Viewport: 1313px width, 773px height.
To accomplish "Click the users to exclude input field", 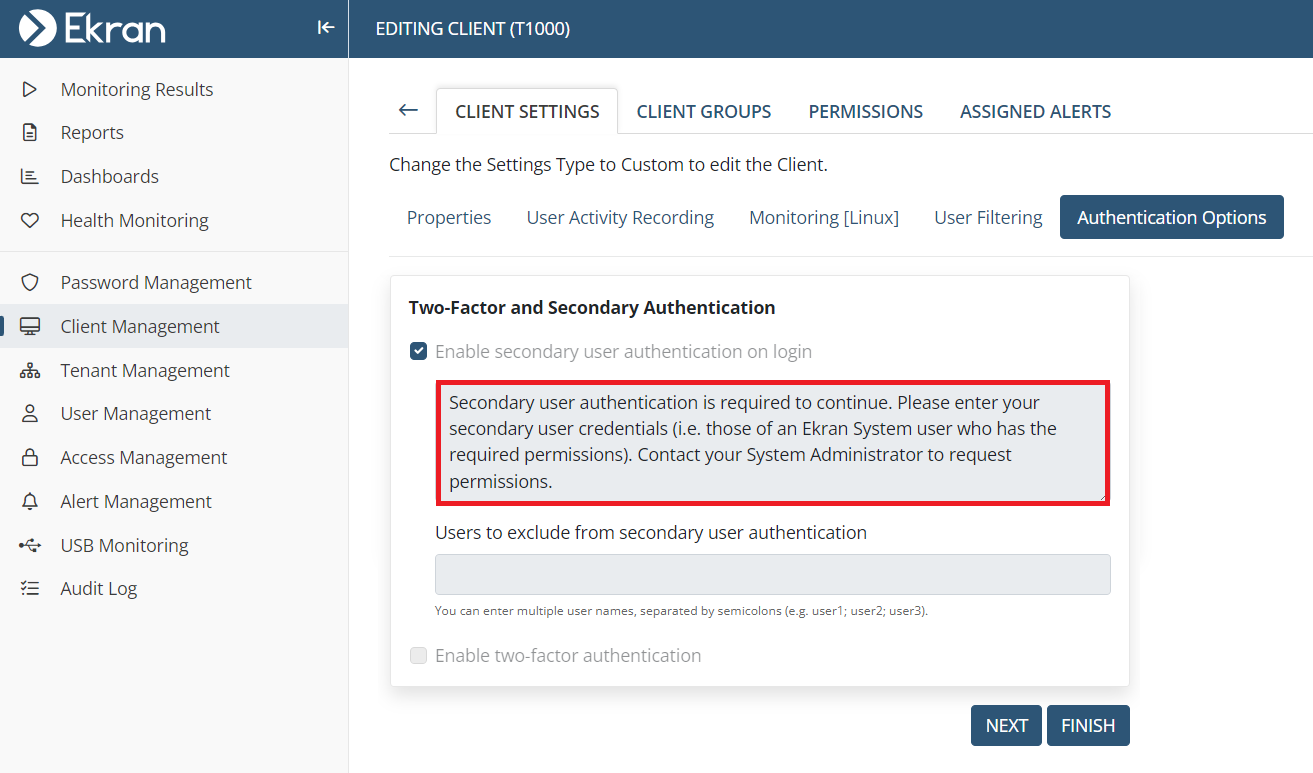I will click(x=772, y=575).
